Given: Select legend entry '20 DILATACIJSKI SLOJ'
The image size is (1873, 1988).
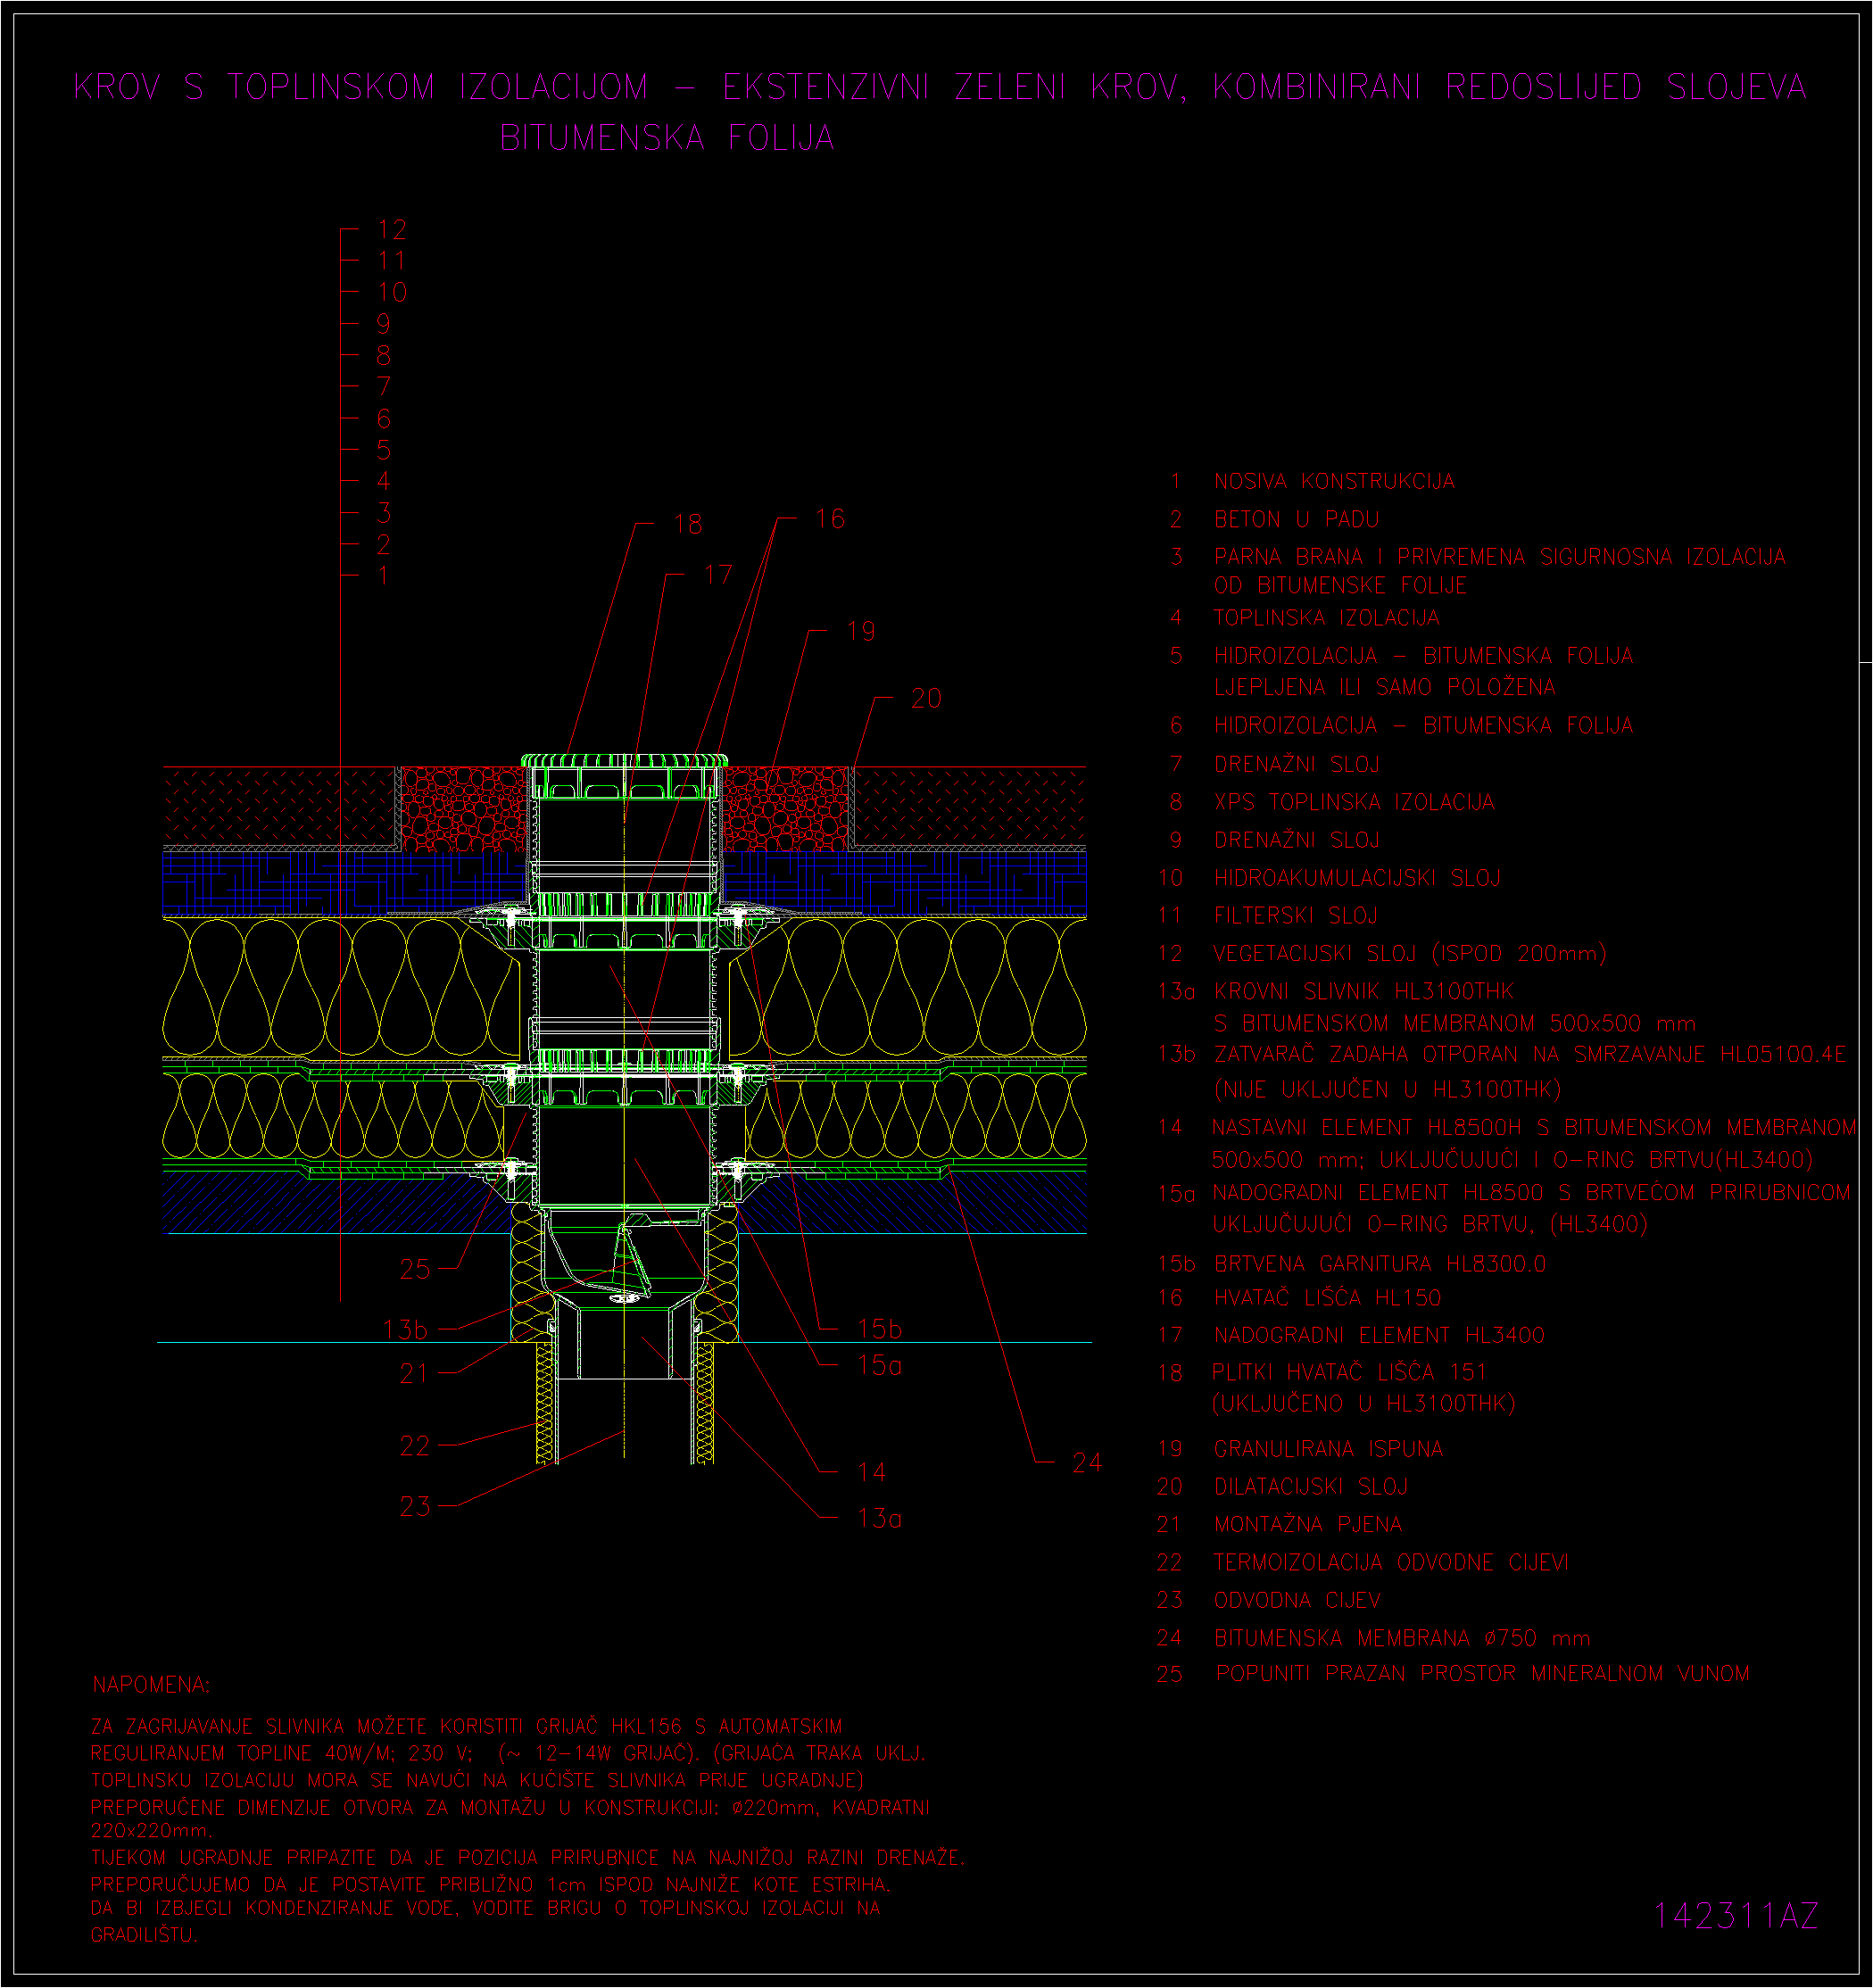Looking at the screenshot, I should click(1283, 1487).
